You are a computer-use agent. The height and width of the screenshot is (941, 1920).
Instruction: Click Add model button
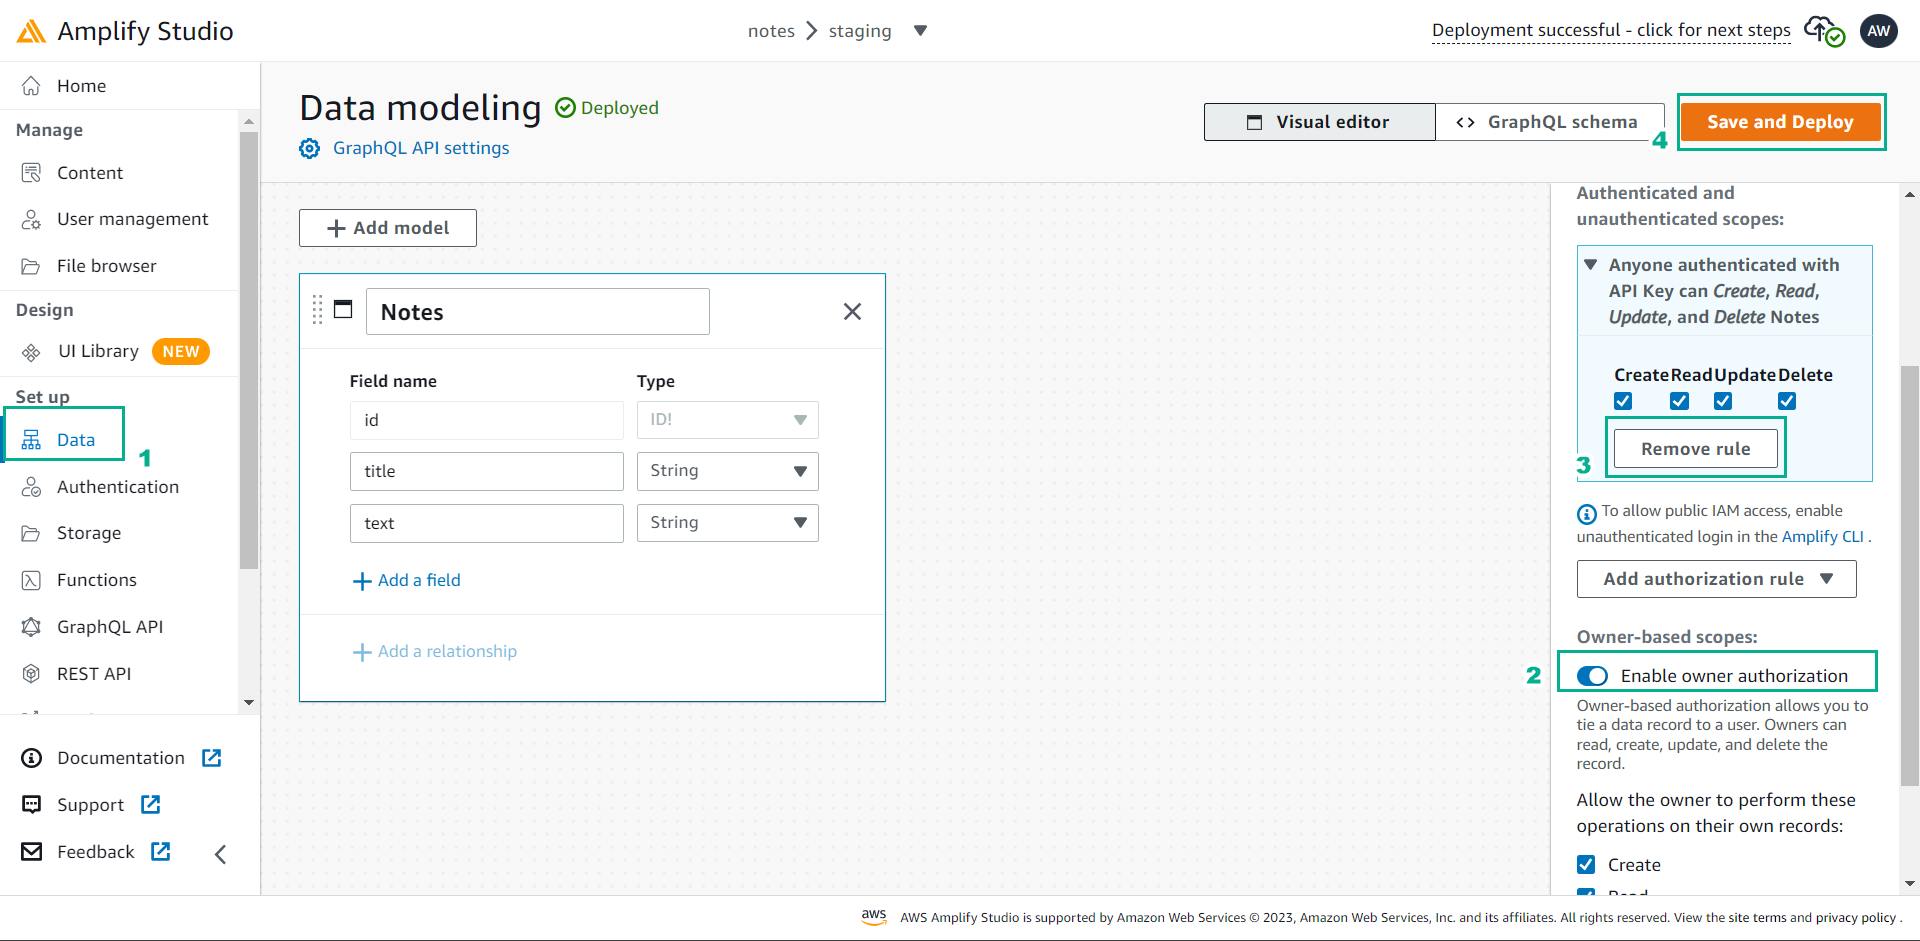(x=388, y=228)
